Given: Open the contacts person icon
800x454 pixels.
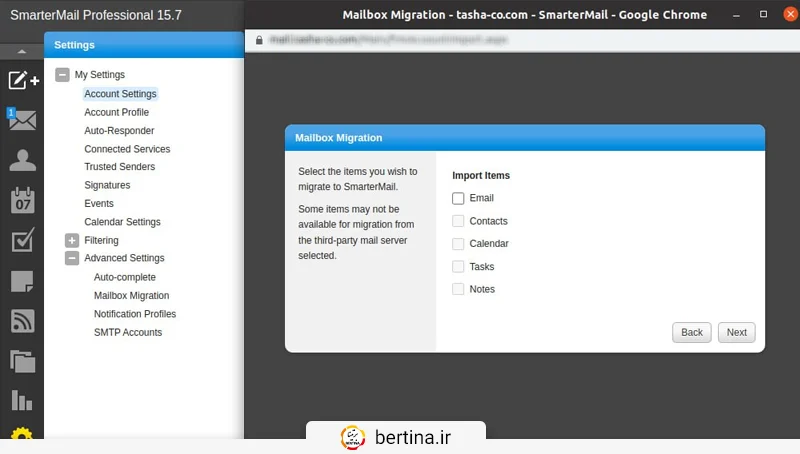Looking at the screenshot, I should coord(22,161).
